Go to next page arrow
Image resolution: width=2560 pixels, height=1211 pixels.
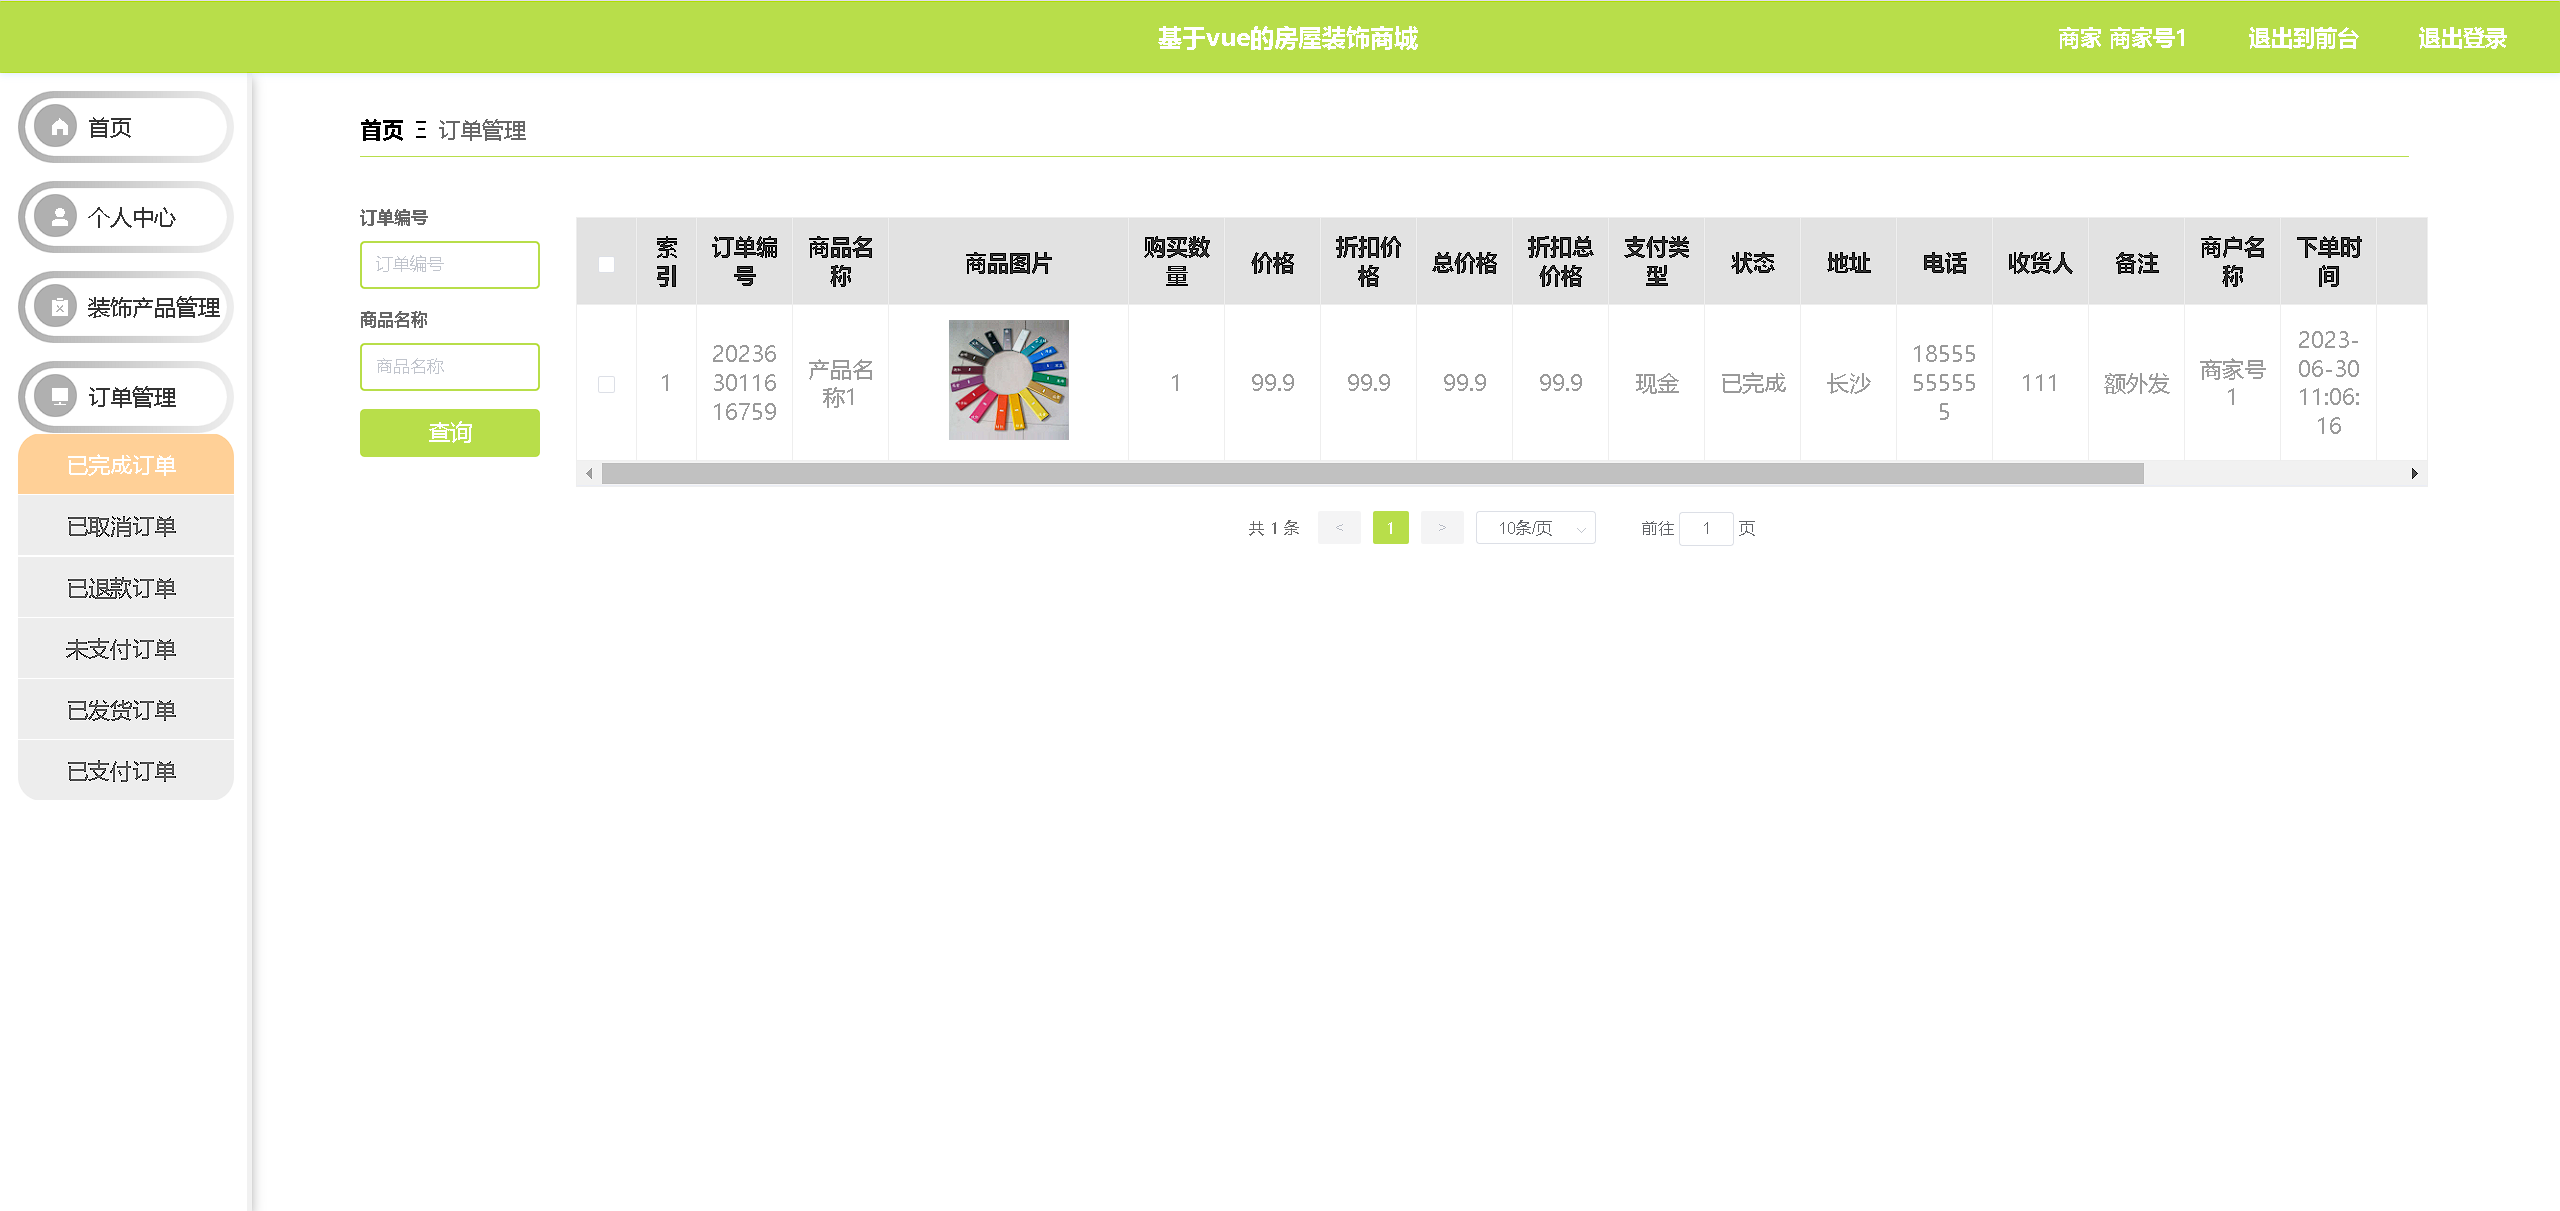(1441, 528)
